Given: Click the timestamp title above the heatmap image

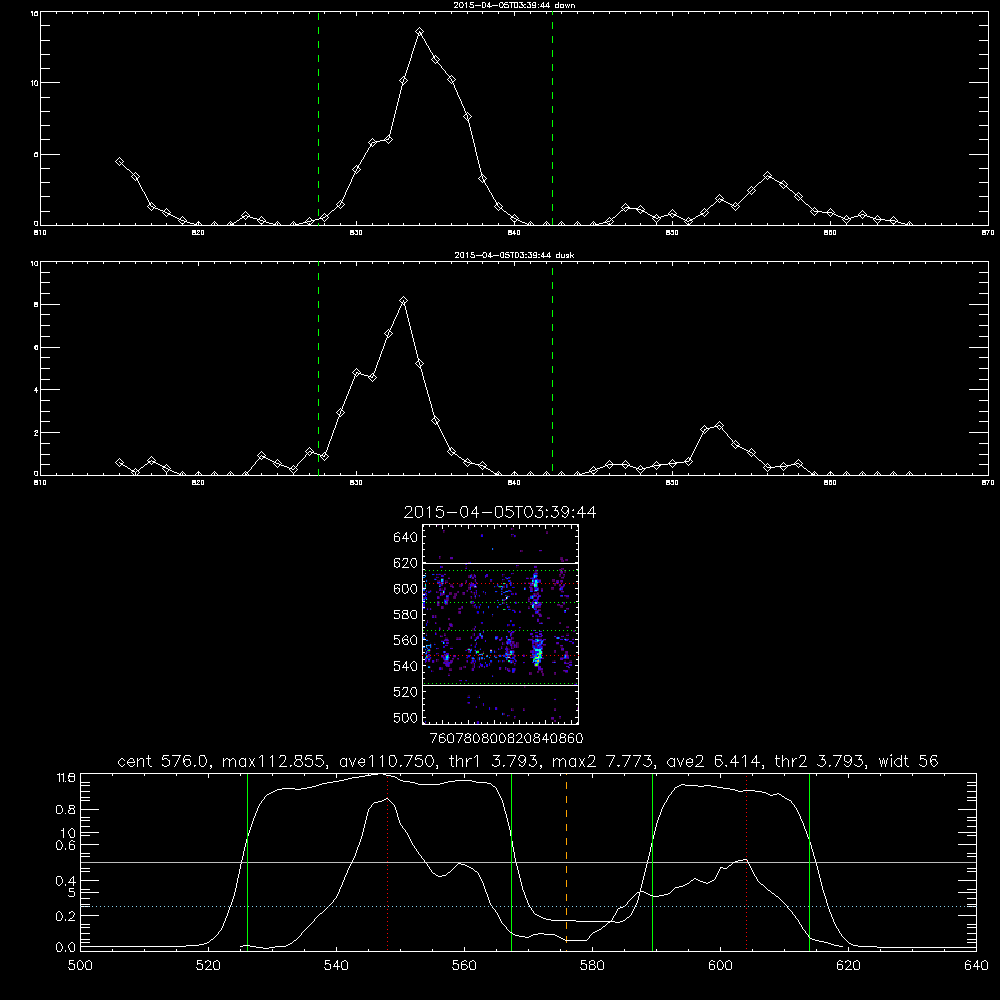Looking at the screenshot, I should coord(499,512).
